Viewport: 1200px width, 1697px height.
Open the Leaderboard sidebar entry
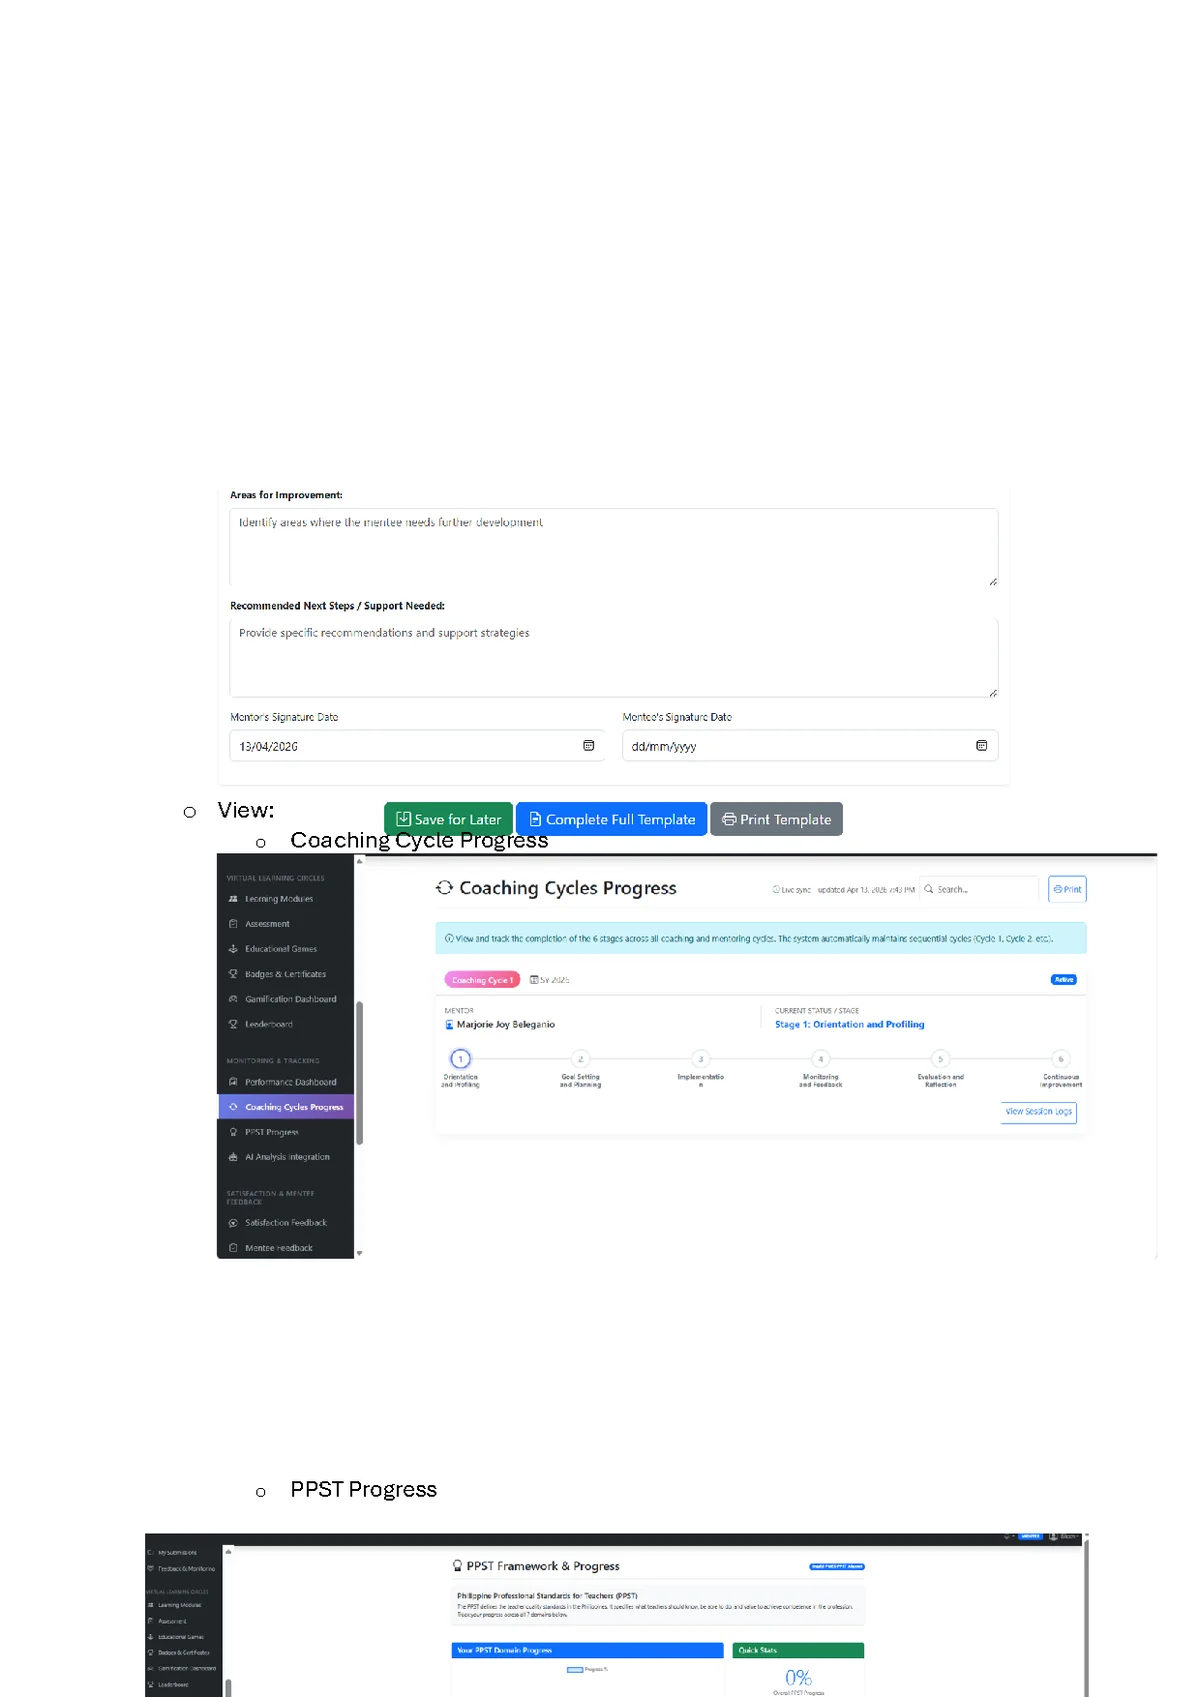pyautogui.click(x=268, y=1024)
